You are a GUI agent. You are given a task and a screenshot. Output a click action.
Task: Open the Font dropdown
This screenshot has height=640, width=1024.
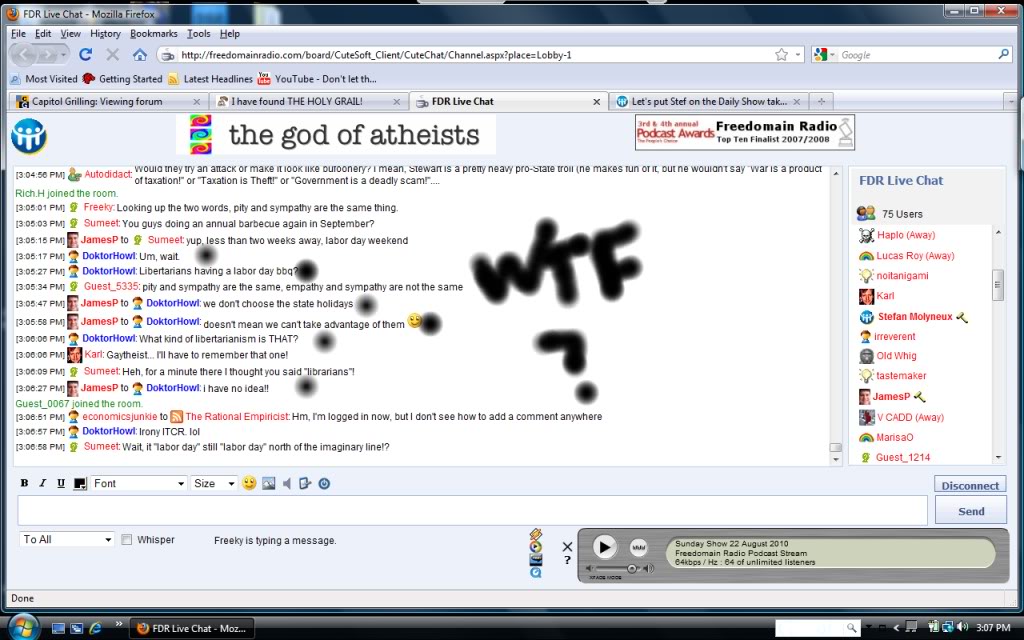coord(138,483)
